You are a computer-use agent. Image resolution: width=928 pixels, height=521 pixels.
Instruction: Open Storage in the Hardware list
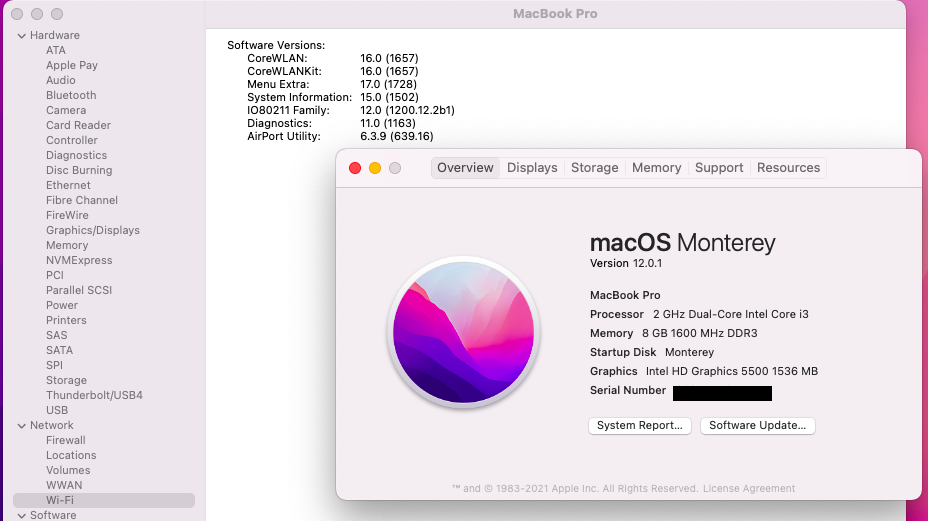(66, 380)
